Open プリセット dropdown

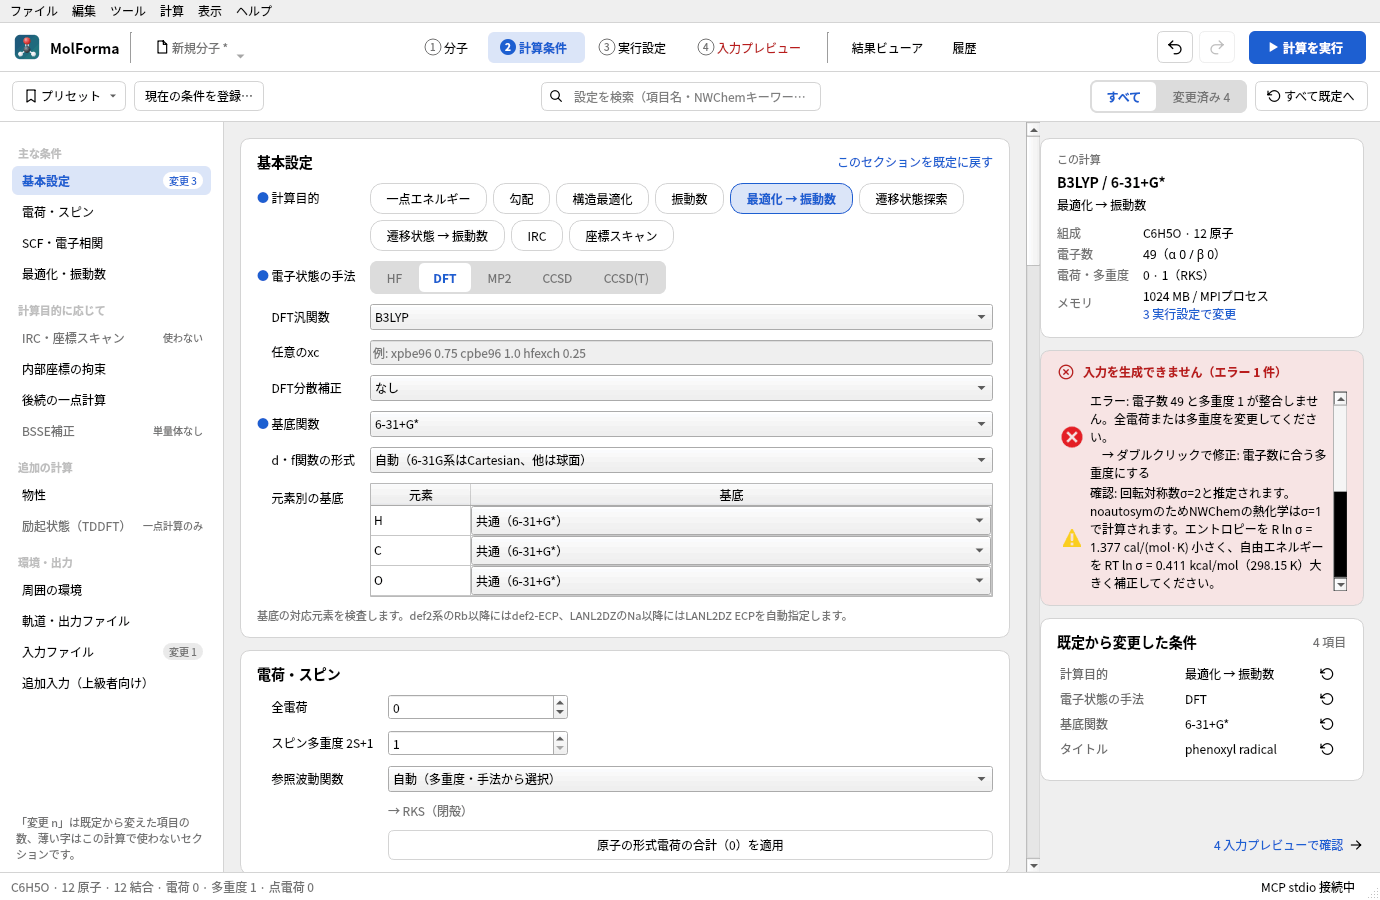point(69,96)
